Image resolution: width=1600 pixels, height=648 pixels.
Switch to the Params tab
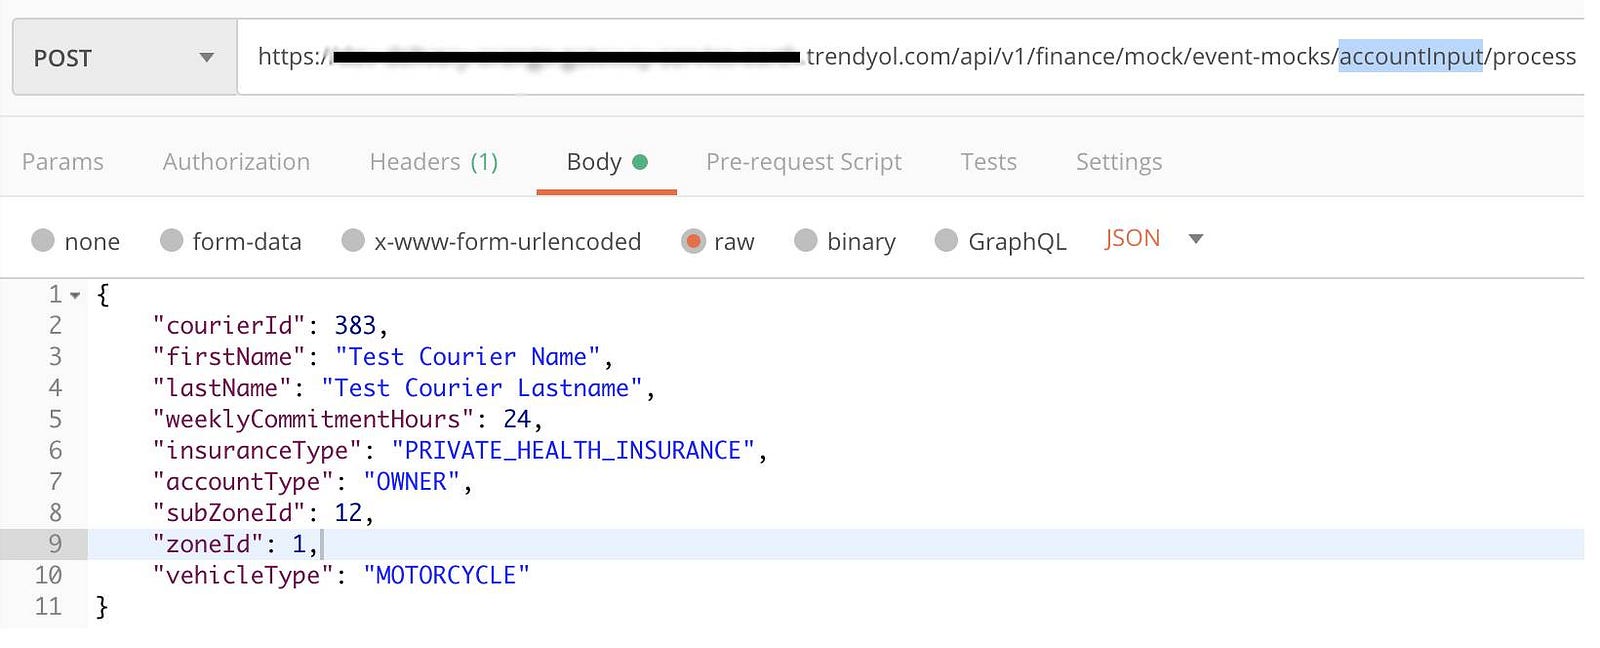[x=63, y=162]
